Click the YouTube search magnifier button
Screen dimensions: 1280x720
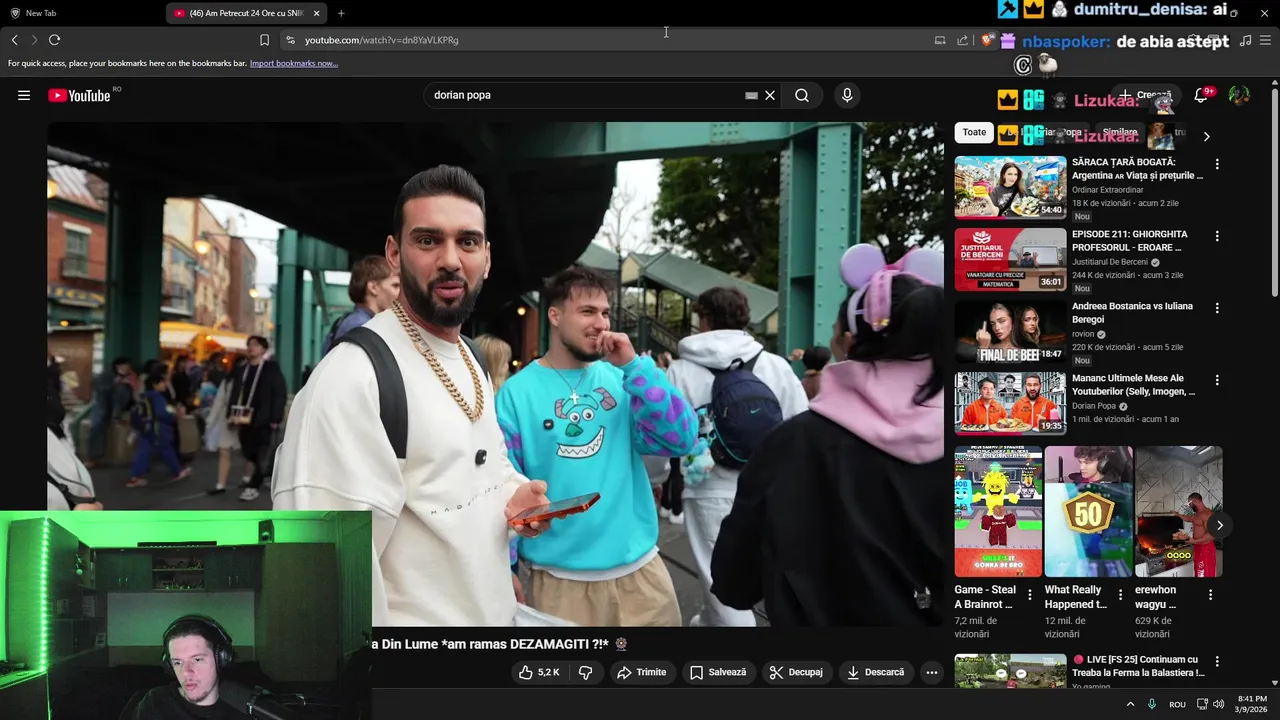[802, 95]
